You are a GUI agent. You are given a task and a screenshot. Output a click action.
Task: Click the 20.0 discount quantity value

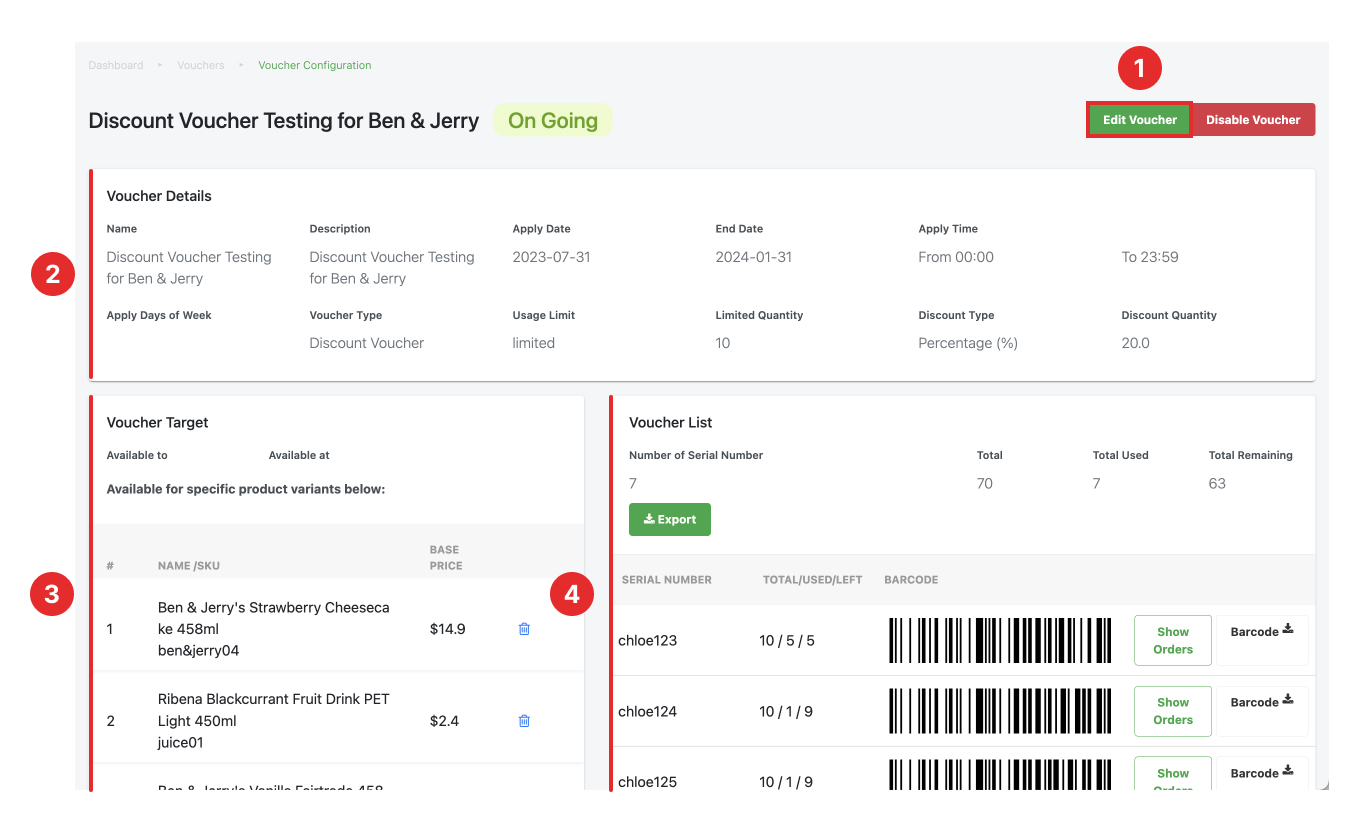pos(1136,343)
